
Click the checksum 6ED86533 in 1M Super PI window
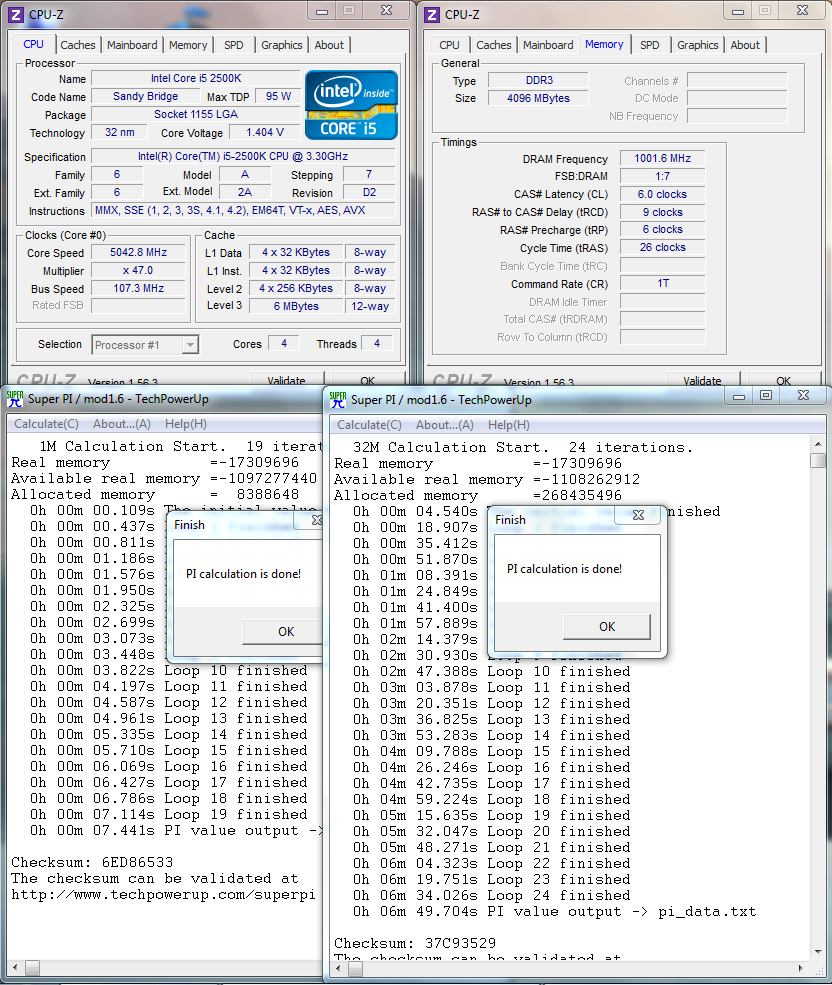tap(138, 863)
